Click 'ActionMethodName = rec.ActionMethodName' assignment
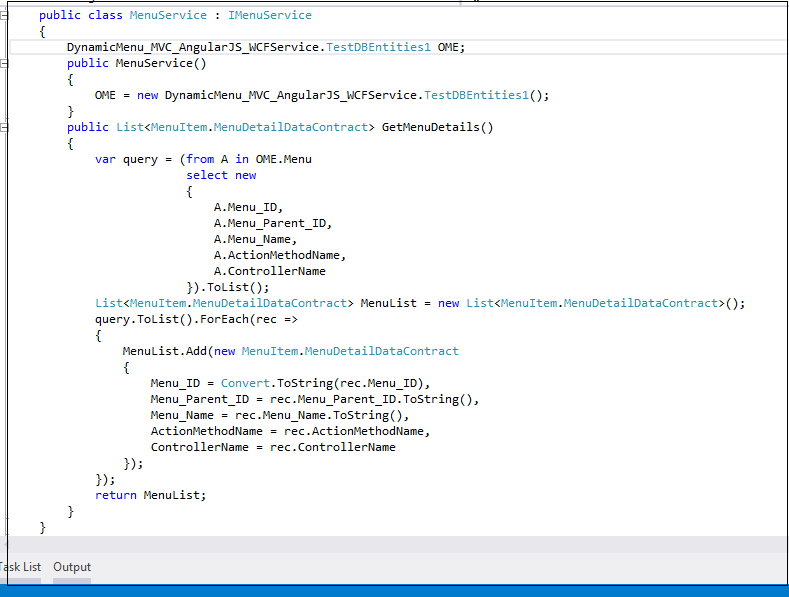Image resolution: width=789 pixels, height=597 pixels. point(287,431)
